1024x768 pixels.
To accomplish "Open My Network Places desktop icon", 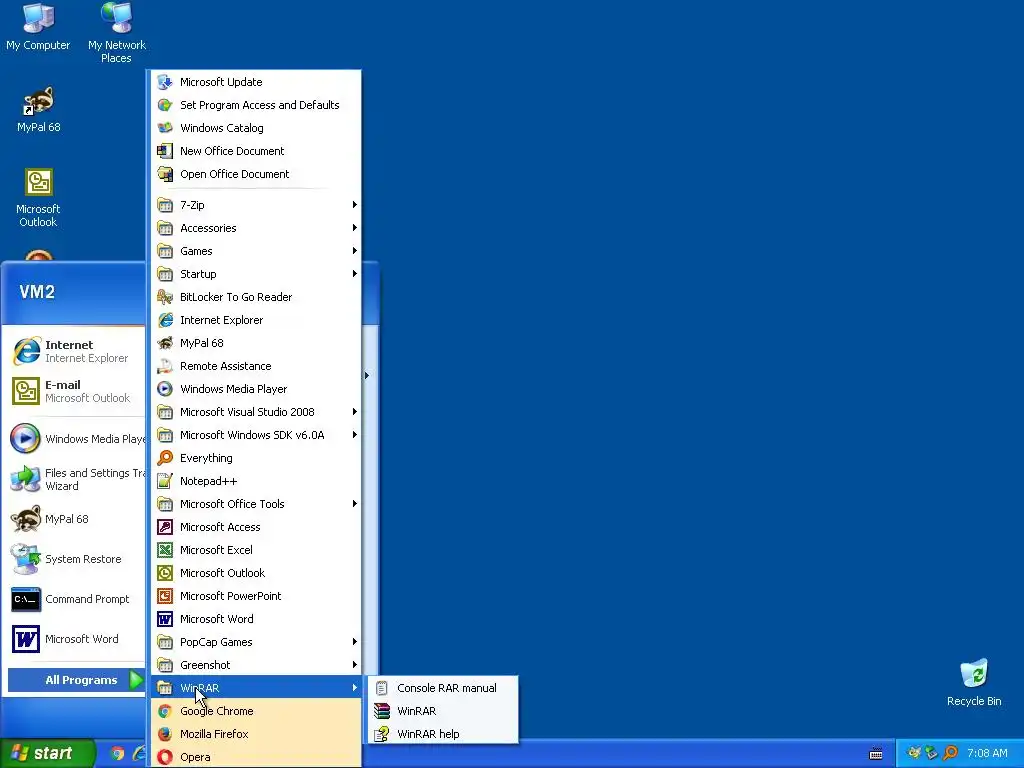I will 116,33.
